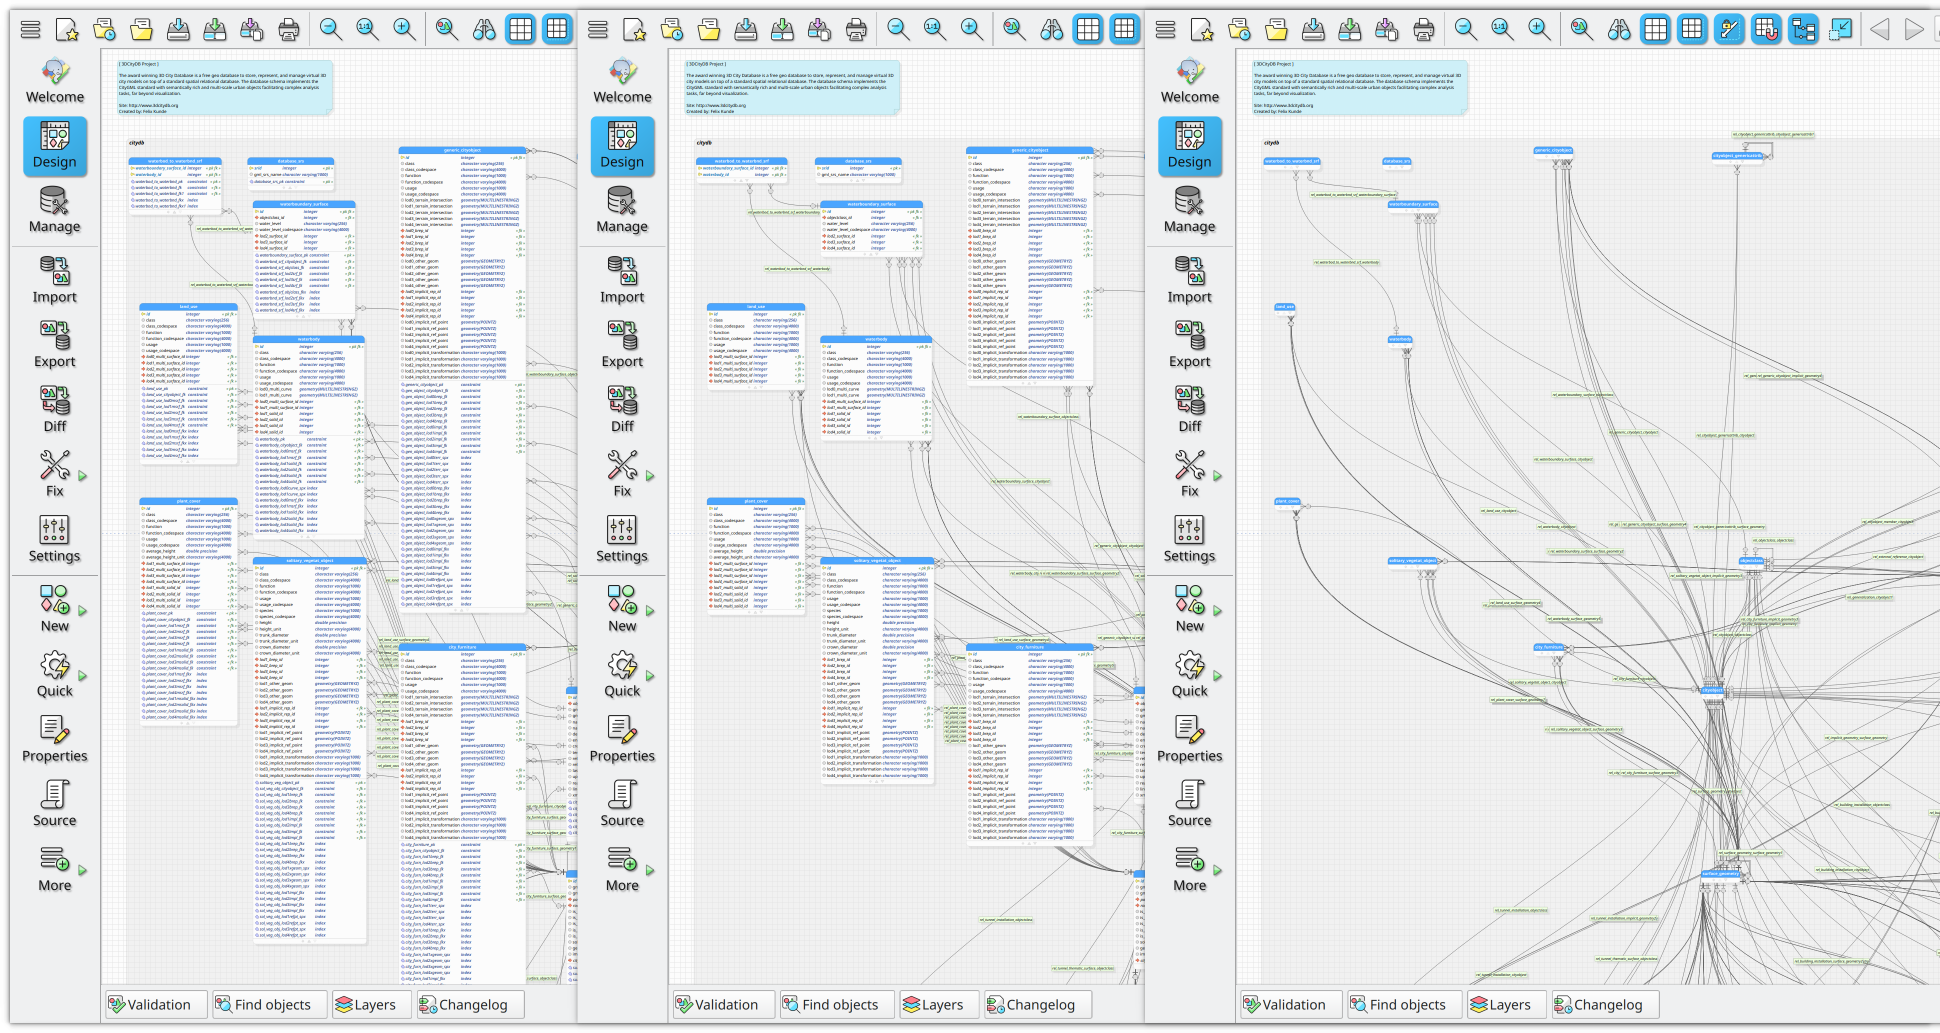
Task: Expand the Quick submenu arrow in middle panel
Action: pyautogui.click(x=650, y=676)
